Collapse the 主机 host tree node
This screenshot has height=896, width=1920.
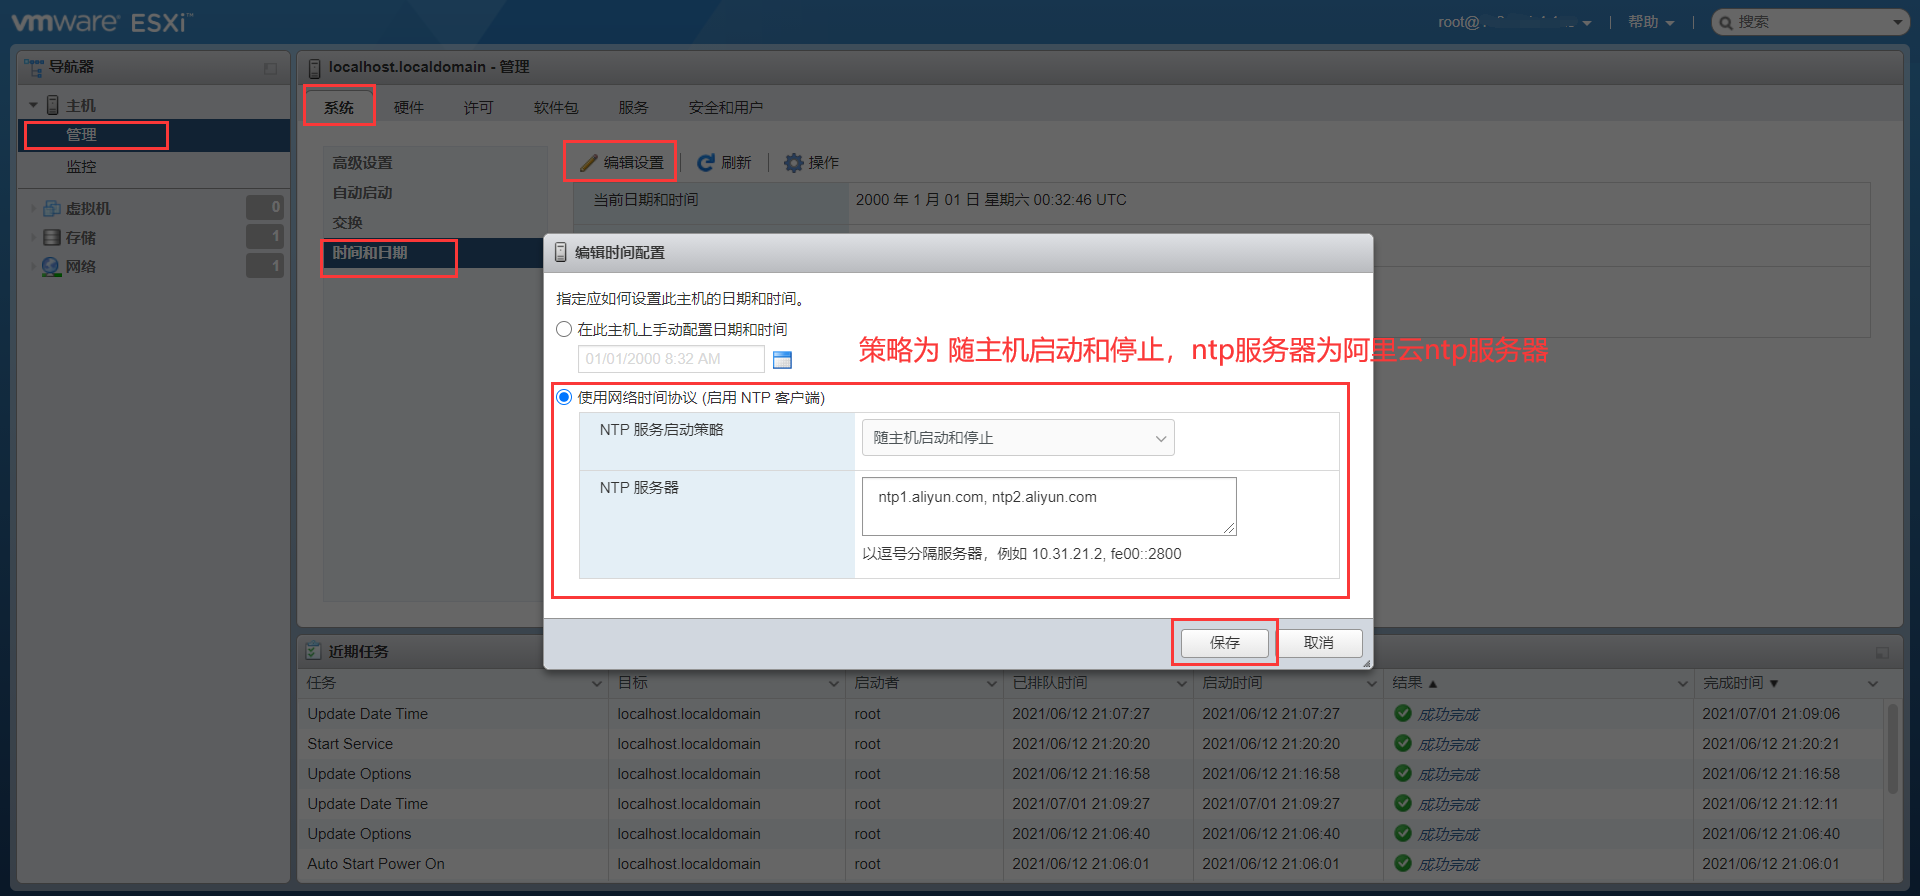(x=33, y=105)
